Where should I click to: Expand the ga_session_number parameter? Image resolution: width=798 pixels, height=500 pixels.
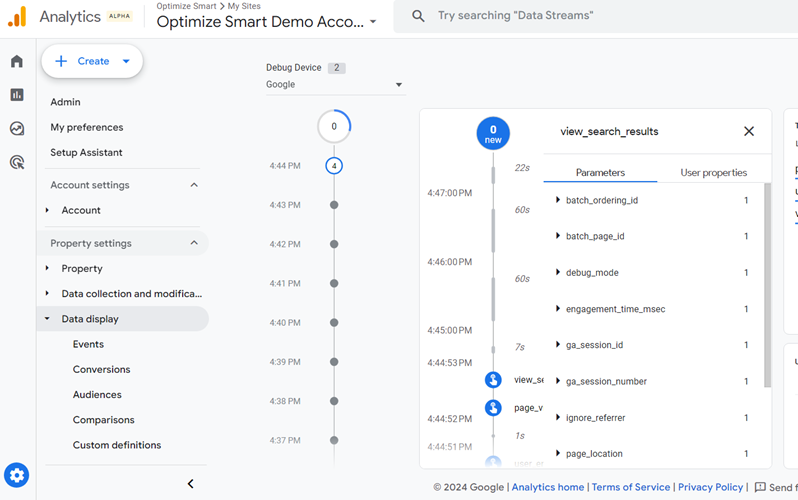[558, 381]
